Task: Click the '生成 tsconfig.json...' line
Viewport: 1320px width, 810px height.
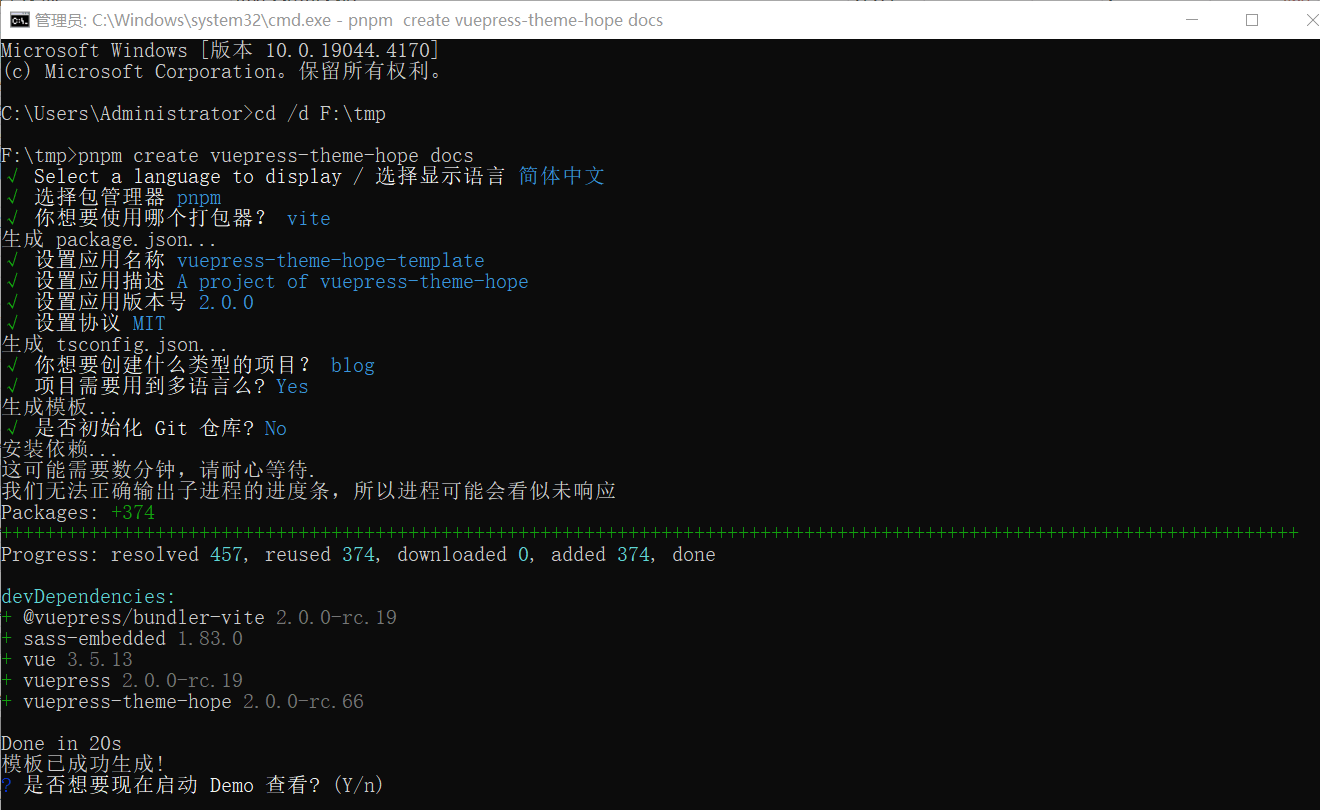Action: coord(114,344)
